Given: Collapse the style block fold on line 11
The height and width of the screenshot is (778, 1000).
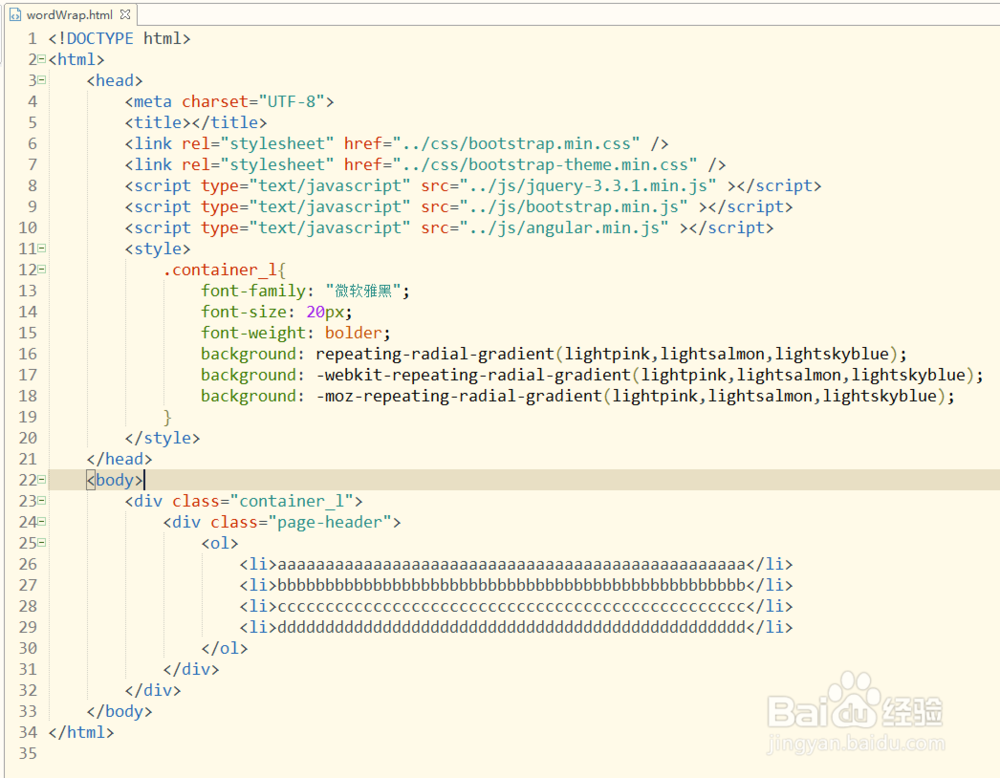Looking at the screenshot, I should (41, 248).
